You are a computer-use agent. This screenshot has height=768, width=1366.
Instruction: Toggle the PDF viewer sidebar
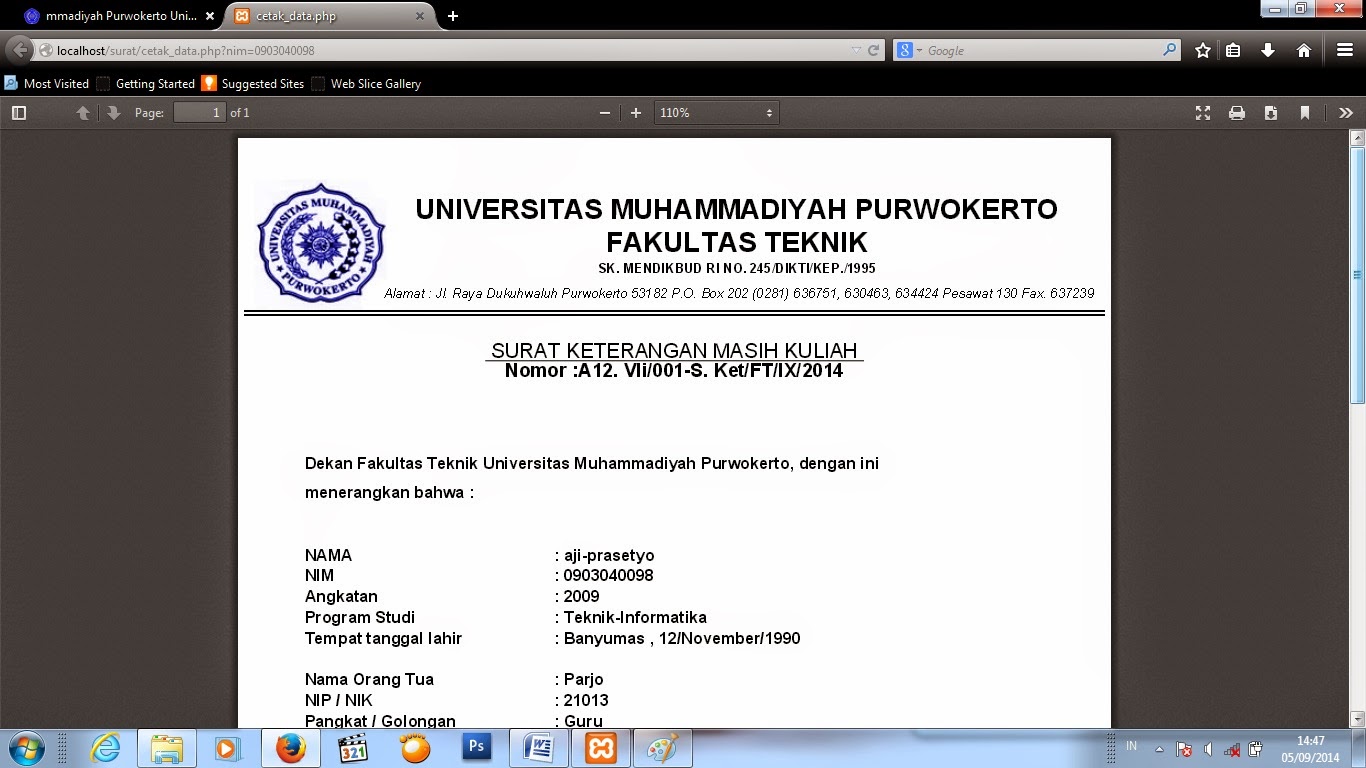[19, 113]
